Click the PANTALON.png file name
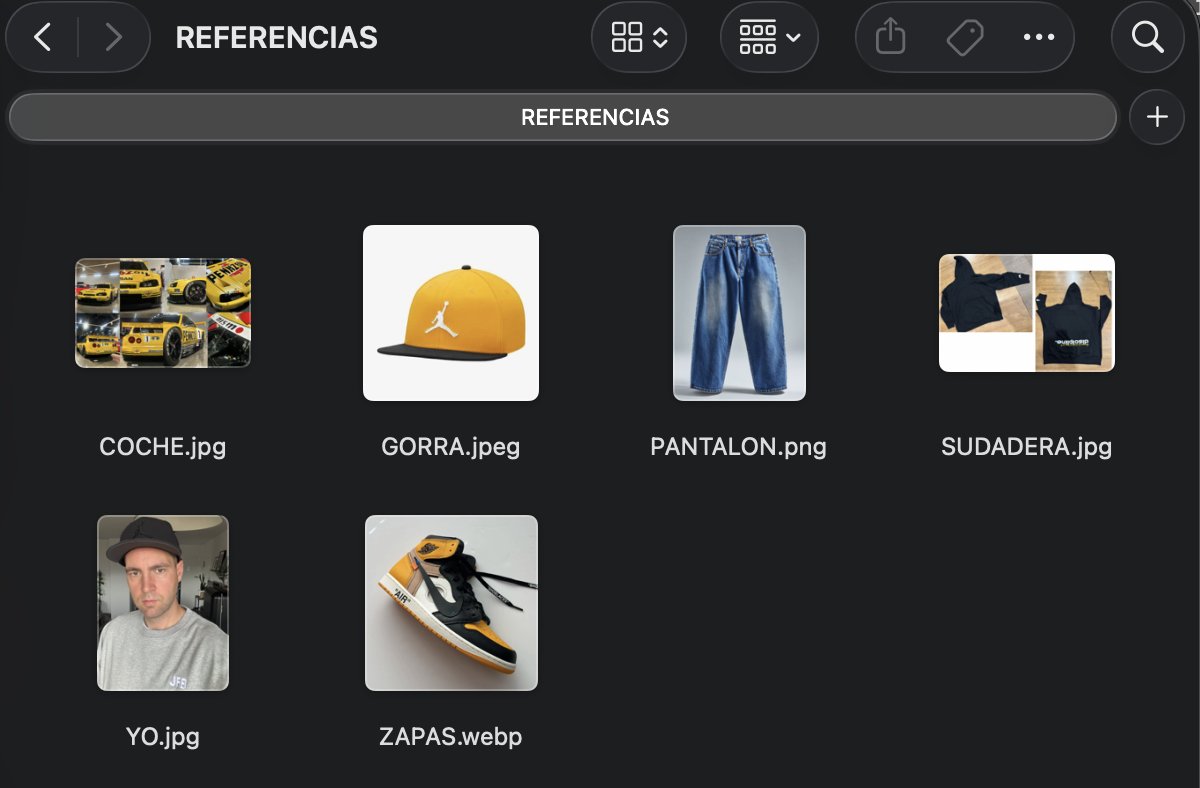 [x=739, y=446]
